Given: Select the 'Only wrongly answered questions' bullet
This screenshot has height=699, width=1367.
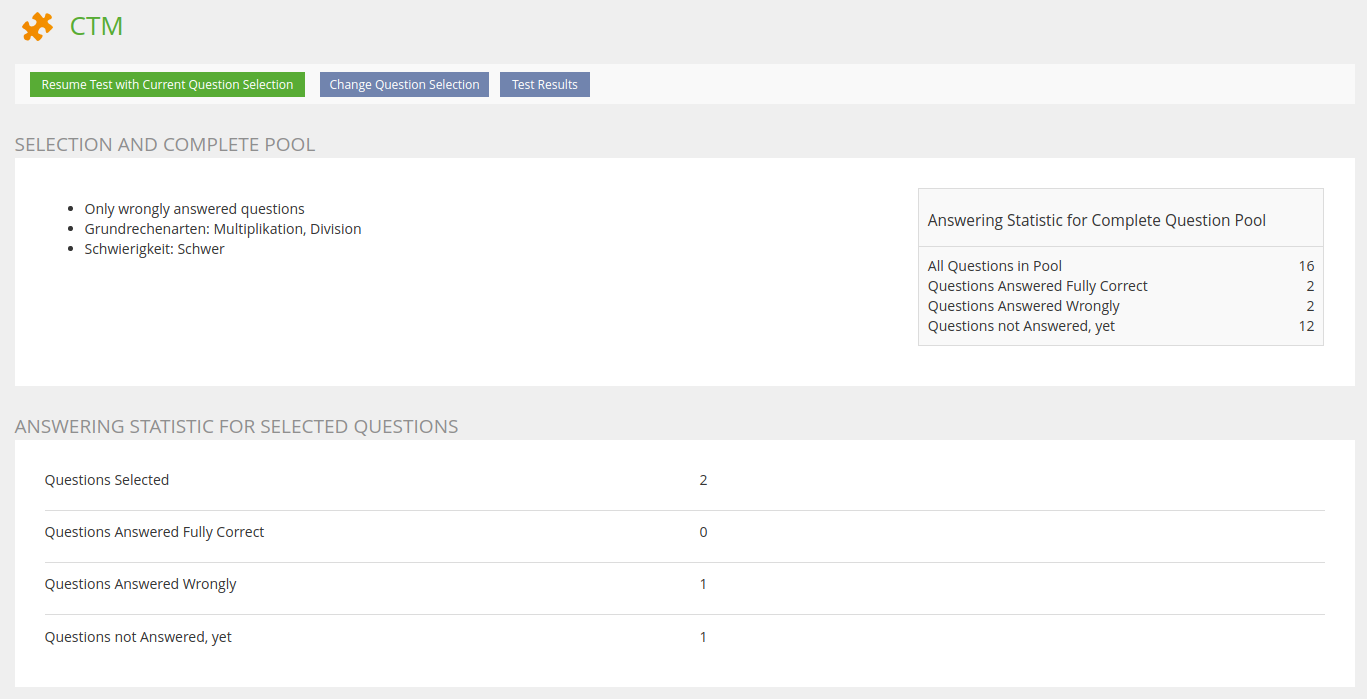Looking at the screenshot, I should [194, 209].
